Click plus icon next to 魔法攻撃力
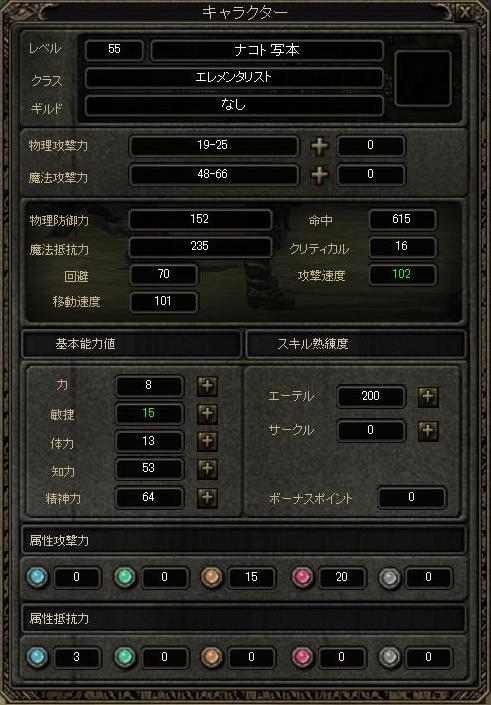The width and height of the screenshot is (491, 705). 320,175
